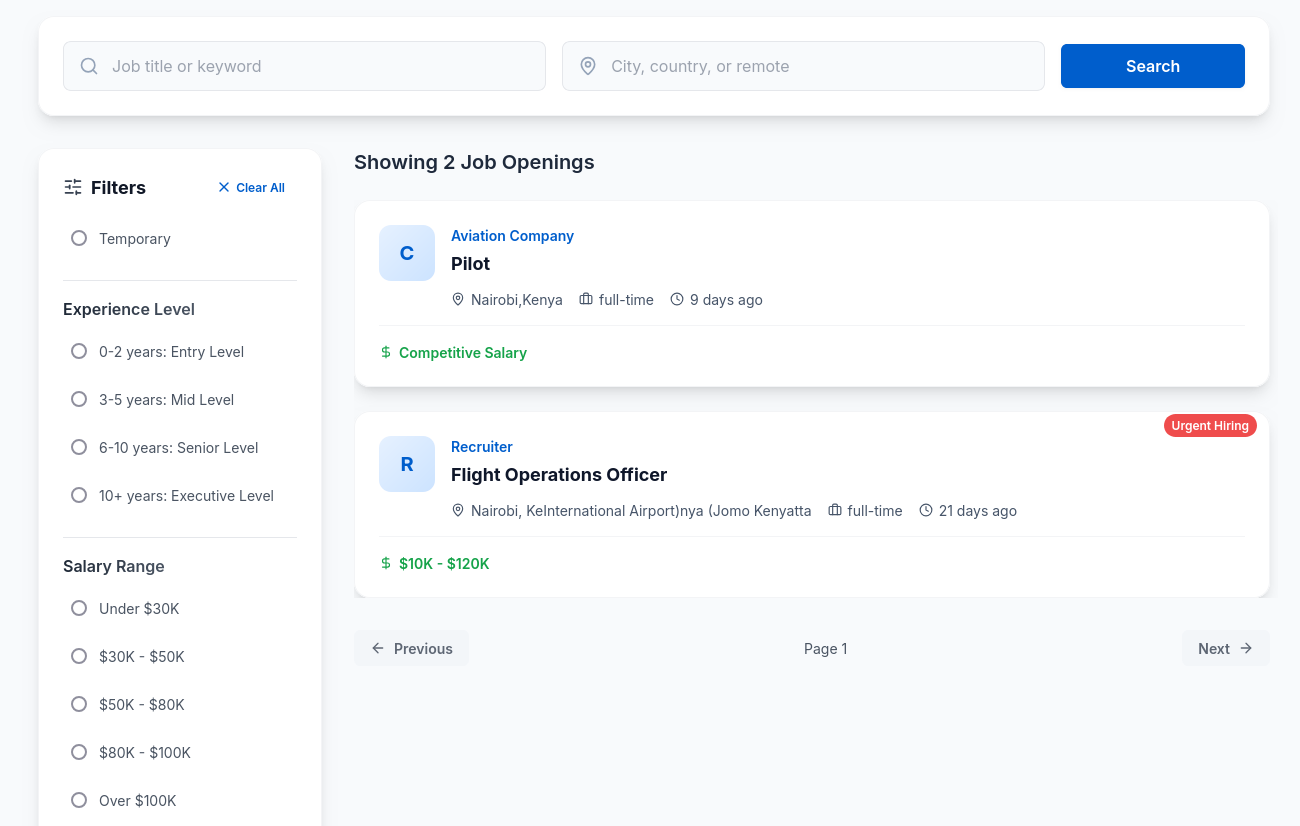Choose the Over $100K salary range
The height and width of the screenshot is (826, 1300).
79,800
